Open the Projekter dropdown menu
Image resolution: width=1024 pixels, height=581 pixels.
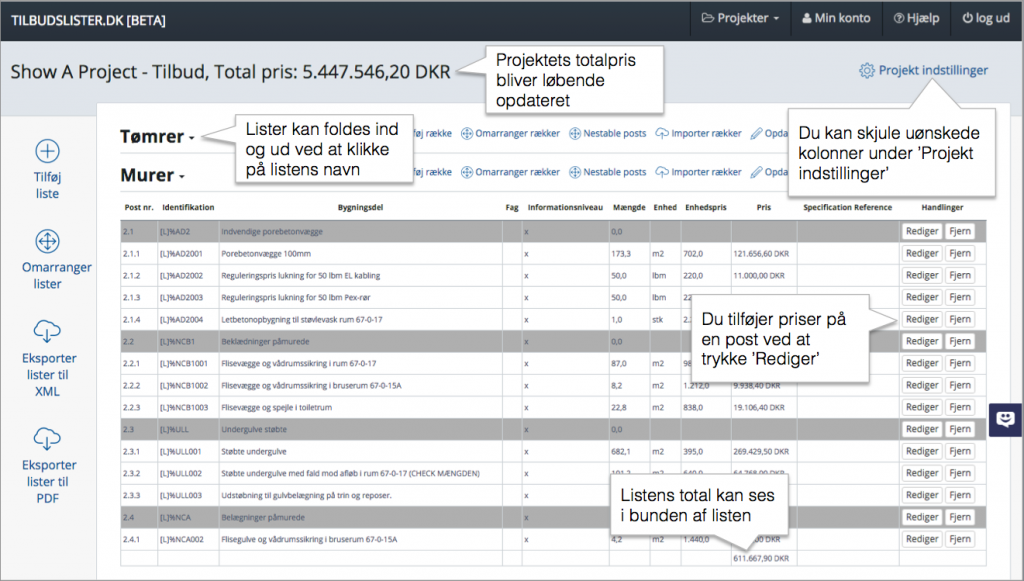741,18
